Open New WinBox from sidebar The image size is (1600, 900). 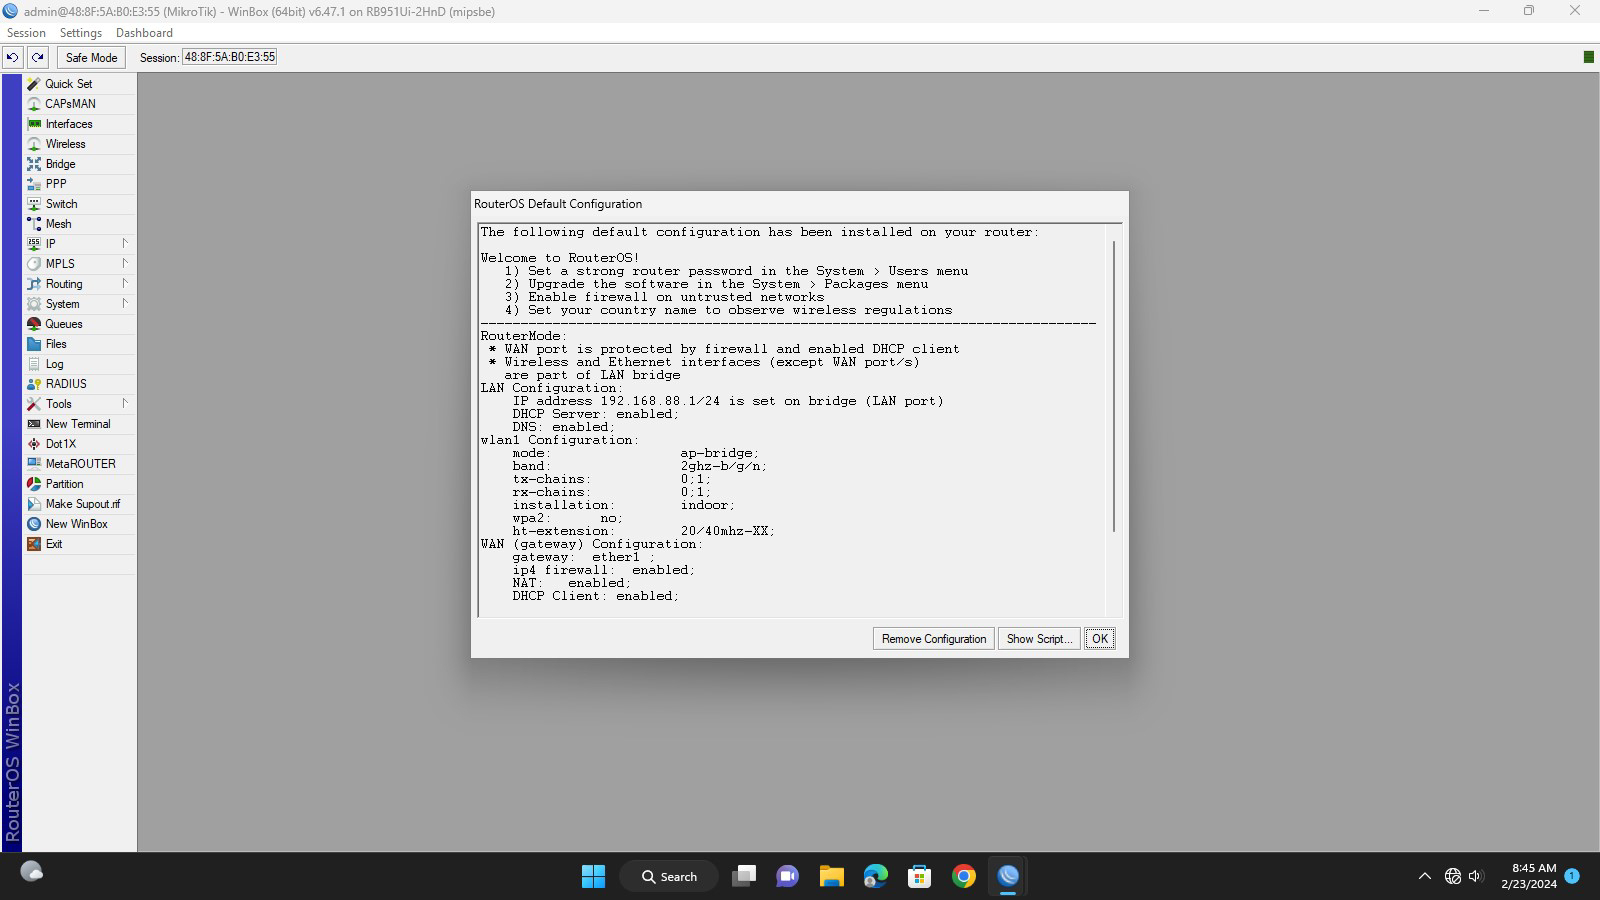pyautogui.click(x=79, y=524)
